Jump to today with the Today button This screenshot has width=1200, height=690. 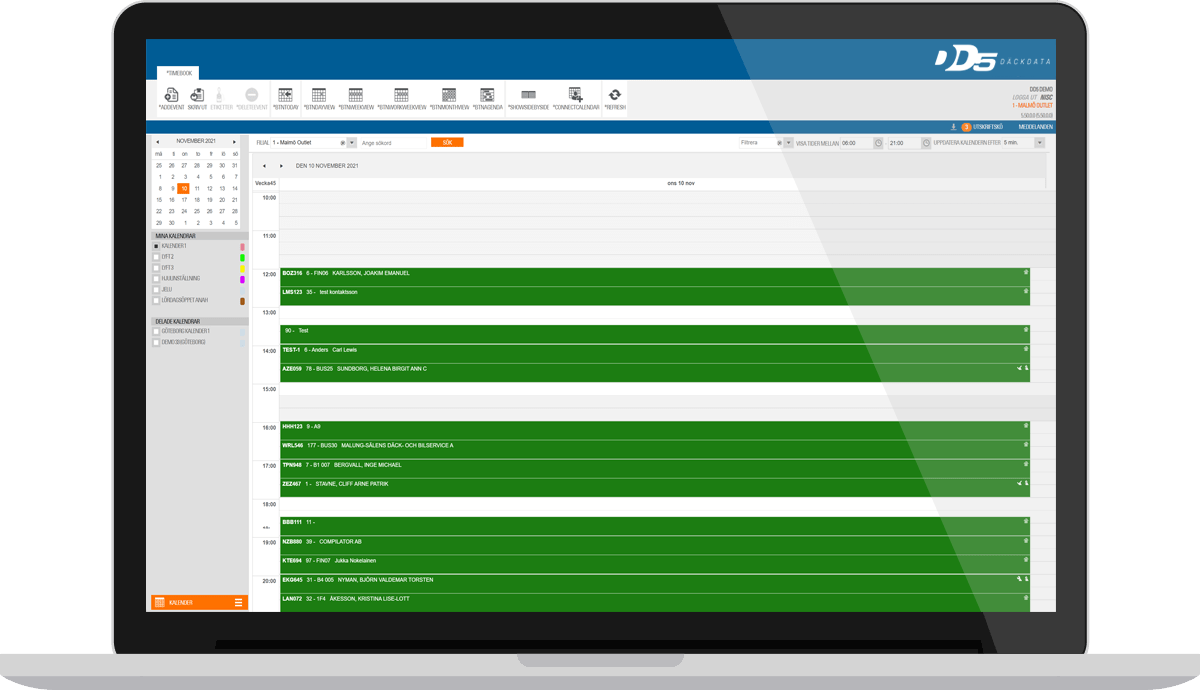click(x=284, y=96)
